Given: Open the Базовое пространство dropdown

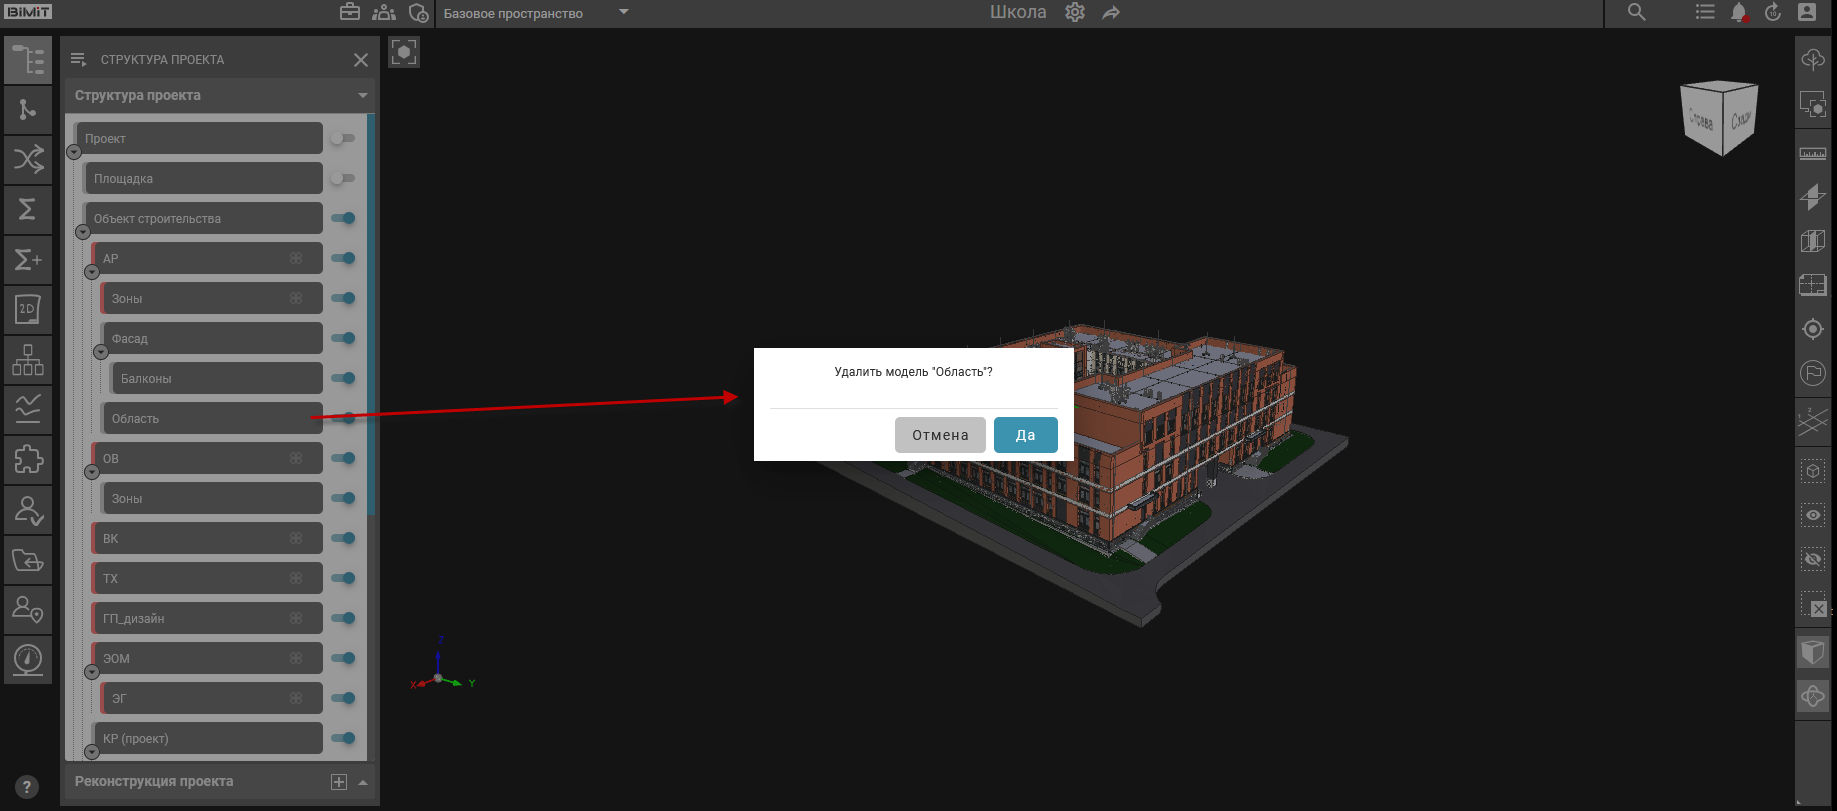Looking at the screenshot, I should point(623,13).
